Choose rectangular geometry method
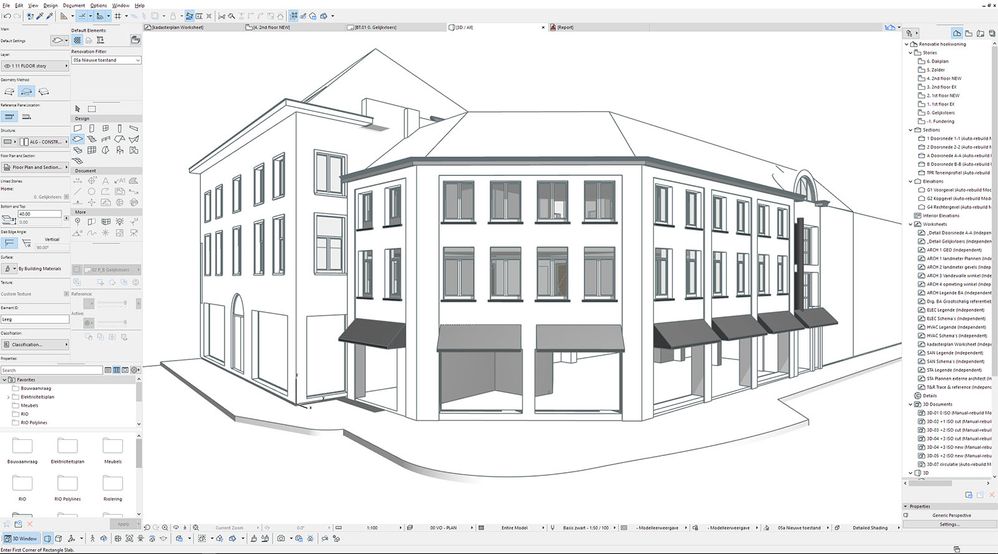The image size is (998, 554). tap(26, 92)
